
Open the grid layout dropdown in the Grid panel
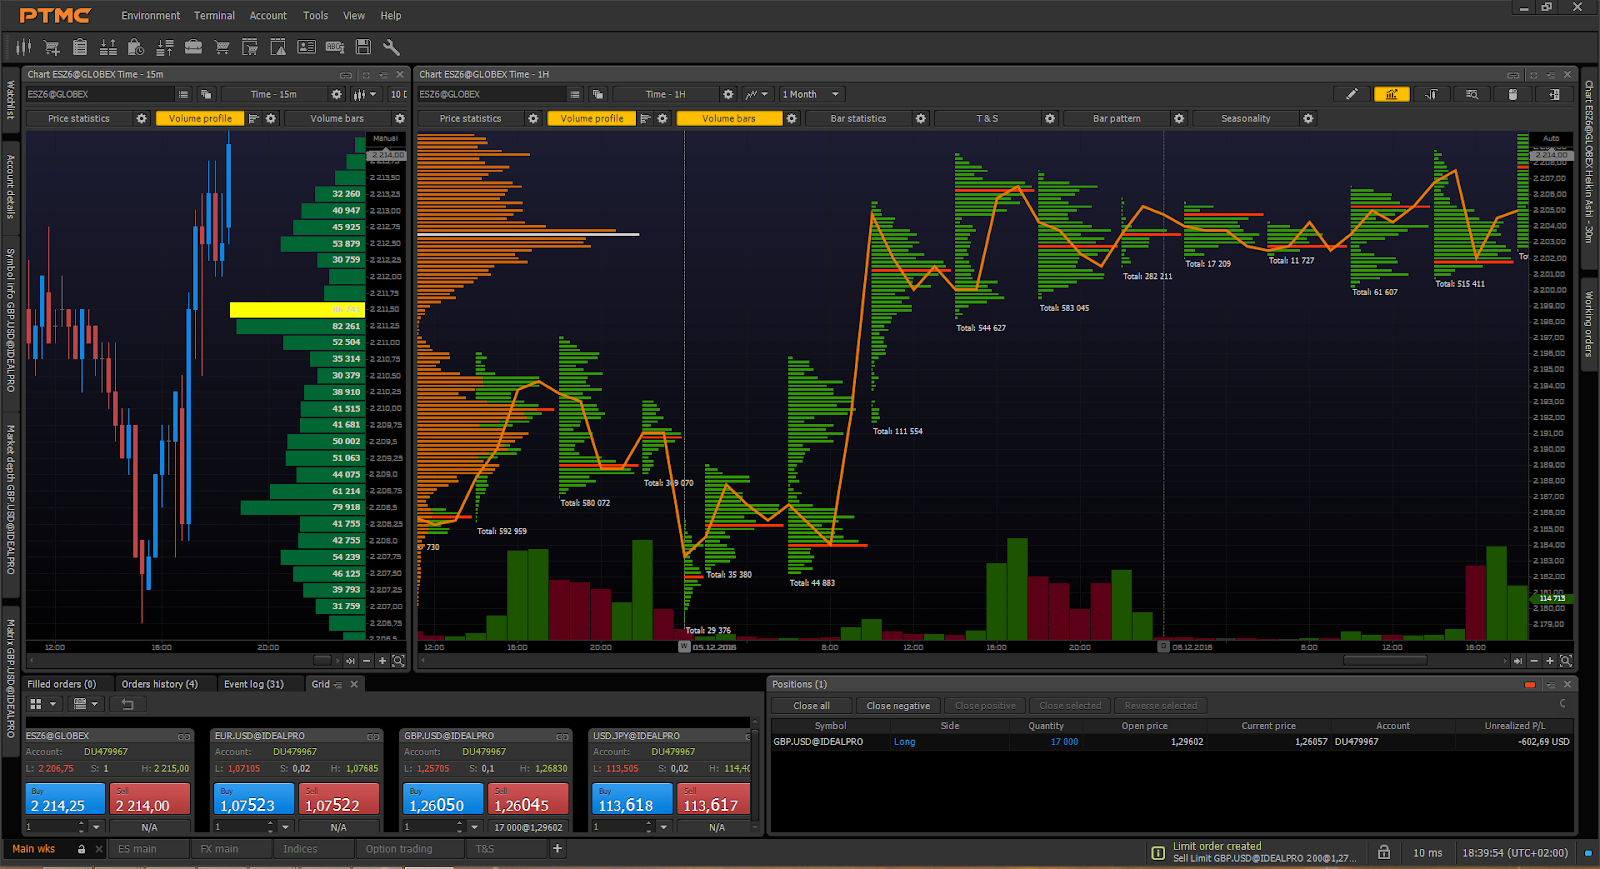point(42,704)
